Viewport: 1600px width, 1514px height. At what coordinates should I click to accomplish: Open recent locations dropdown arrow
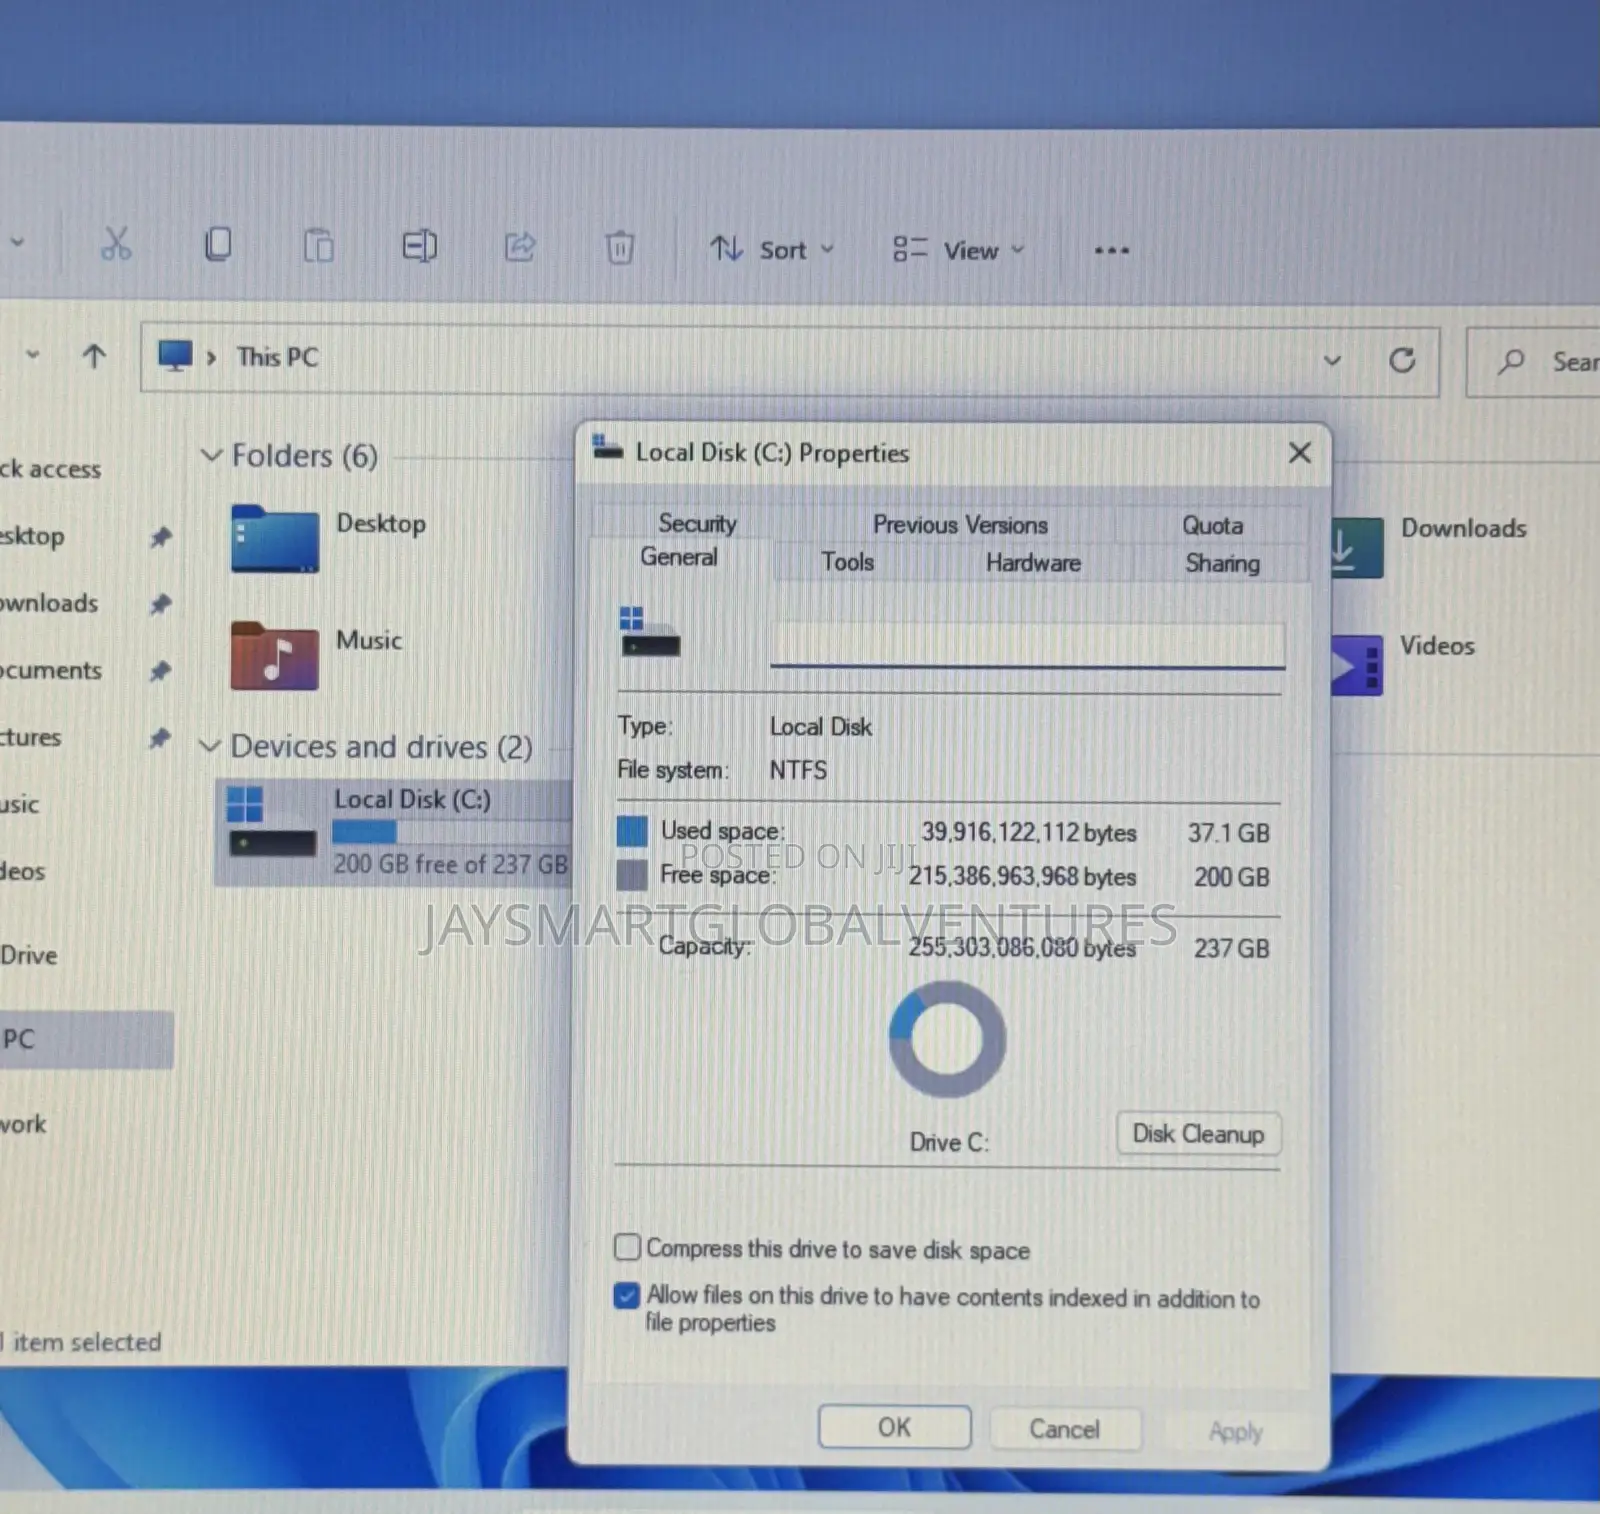tap(32, 354)
